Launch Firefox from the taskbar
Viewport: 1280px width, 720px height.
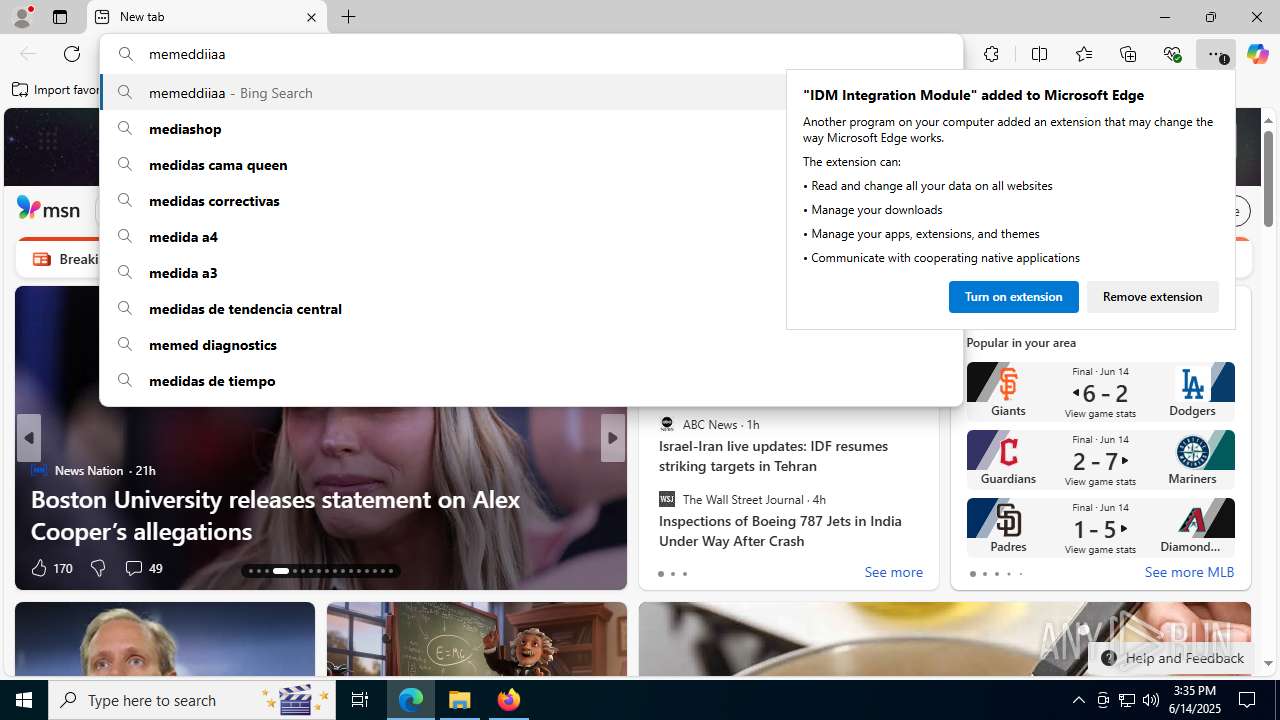pyautogui.click(x=509, y=700)
